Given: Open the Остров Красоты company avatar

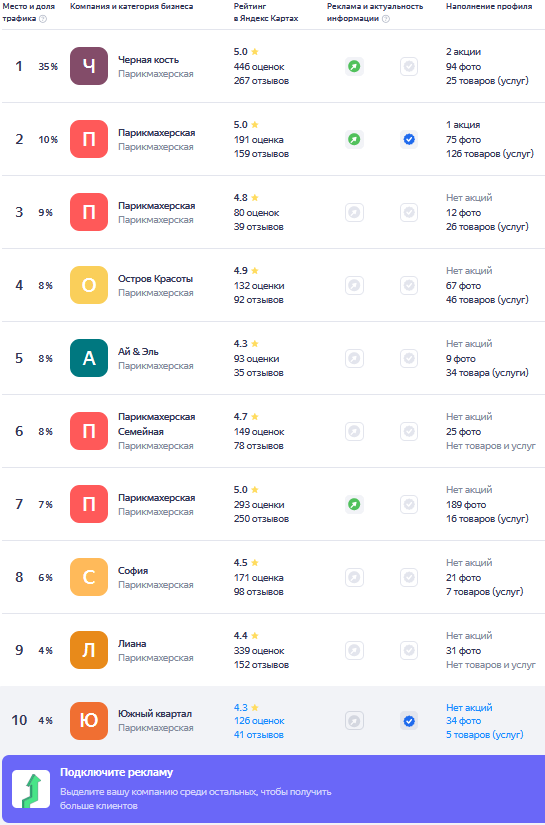Looking at the screenshot, I should coord(89,285).
